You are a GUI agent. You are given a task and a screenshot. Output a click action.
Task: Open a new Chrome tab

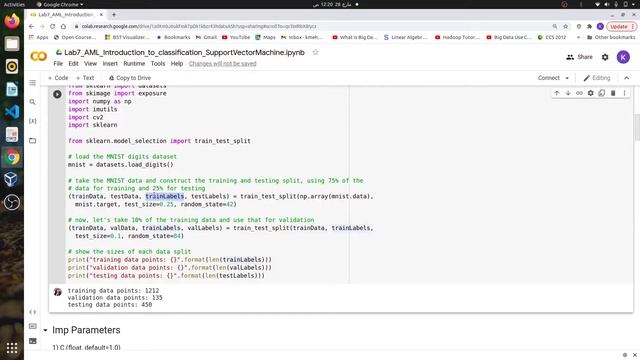point(114,15)
